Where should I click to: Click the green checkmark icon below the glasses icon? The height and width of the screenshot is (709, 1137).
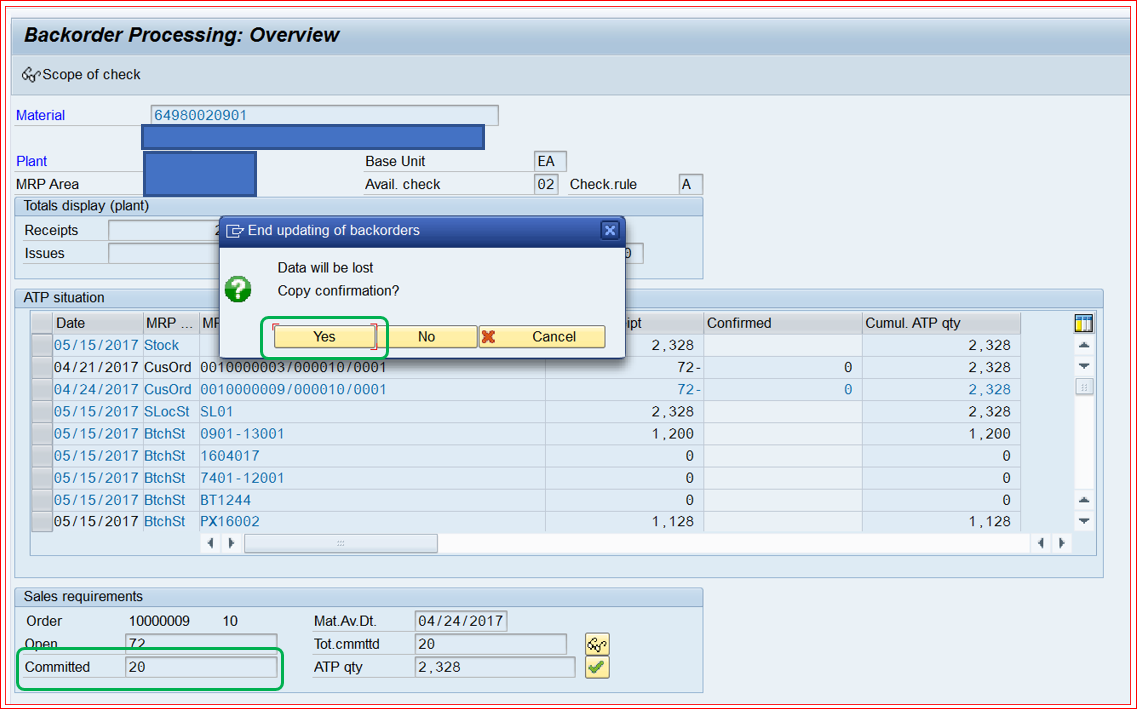(x=596, y=666)
